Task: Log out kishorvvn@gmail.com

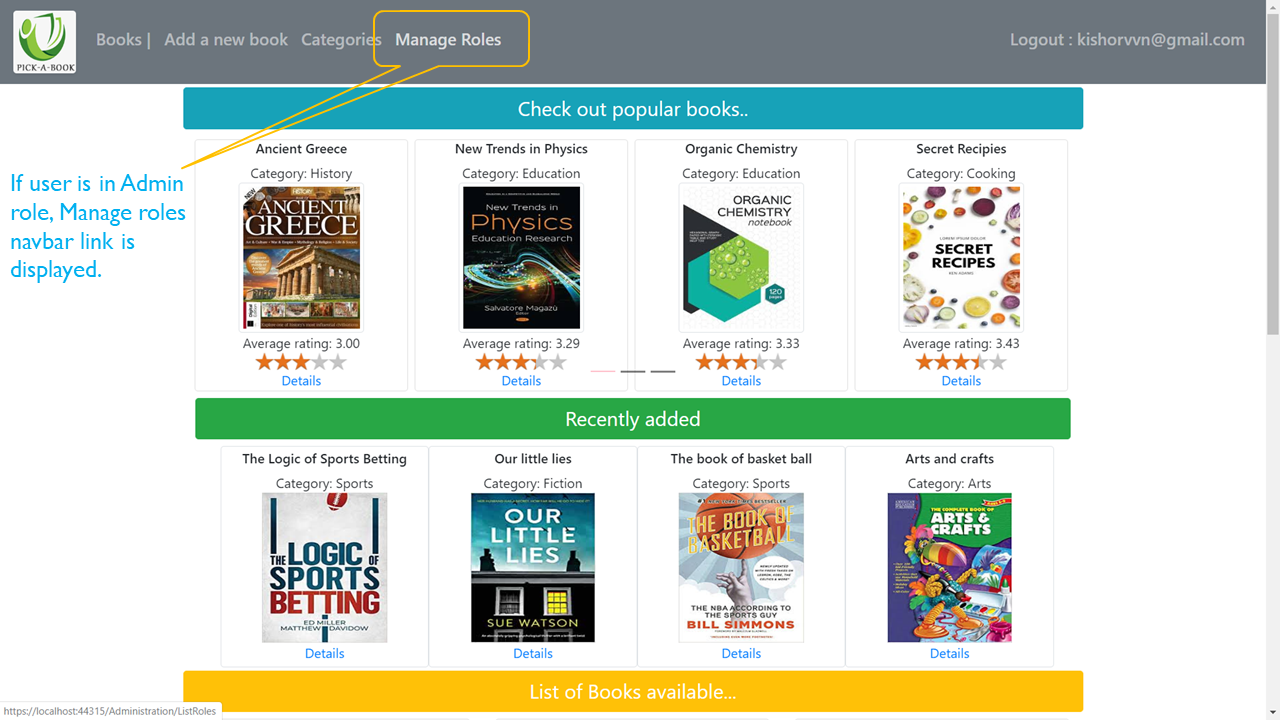Action: pyautogui.click(x=1127, y=40)
